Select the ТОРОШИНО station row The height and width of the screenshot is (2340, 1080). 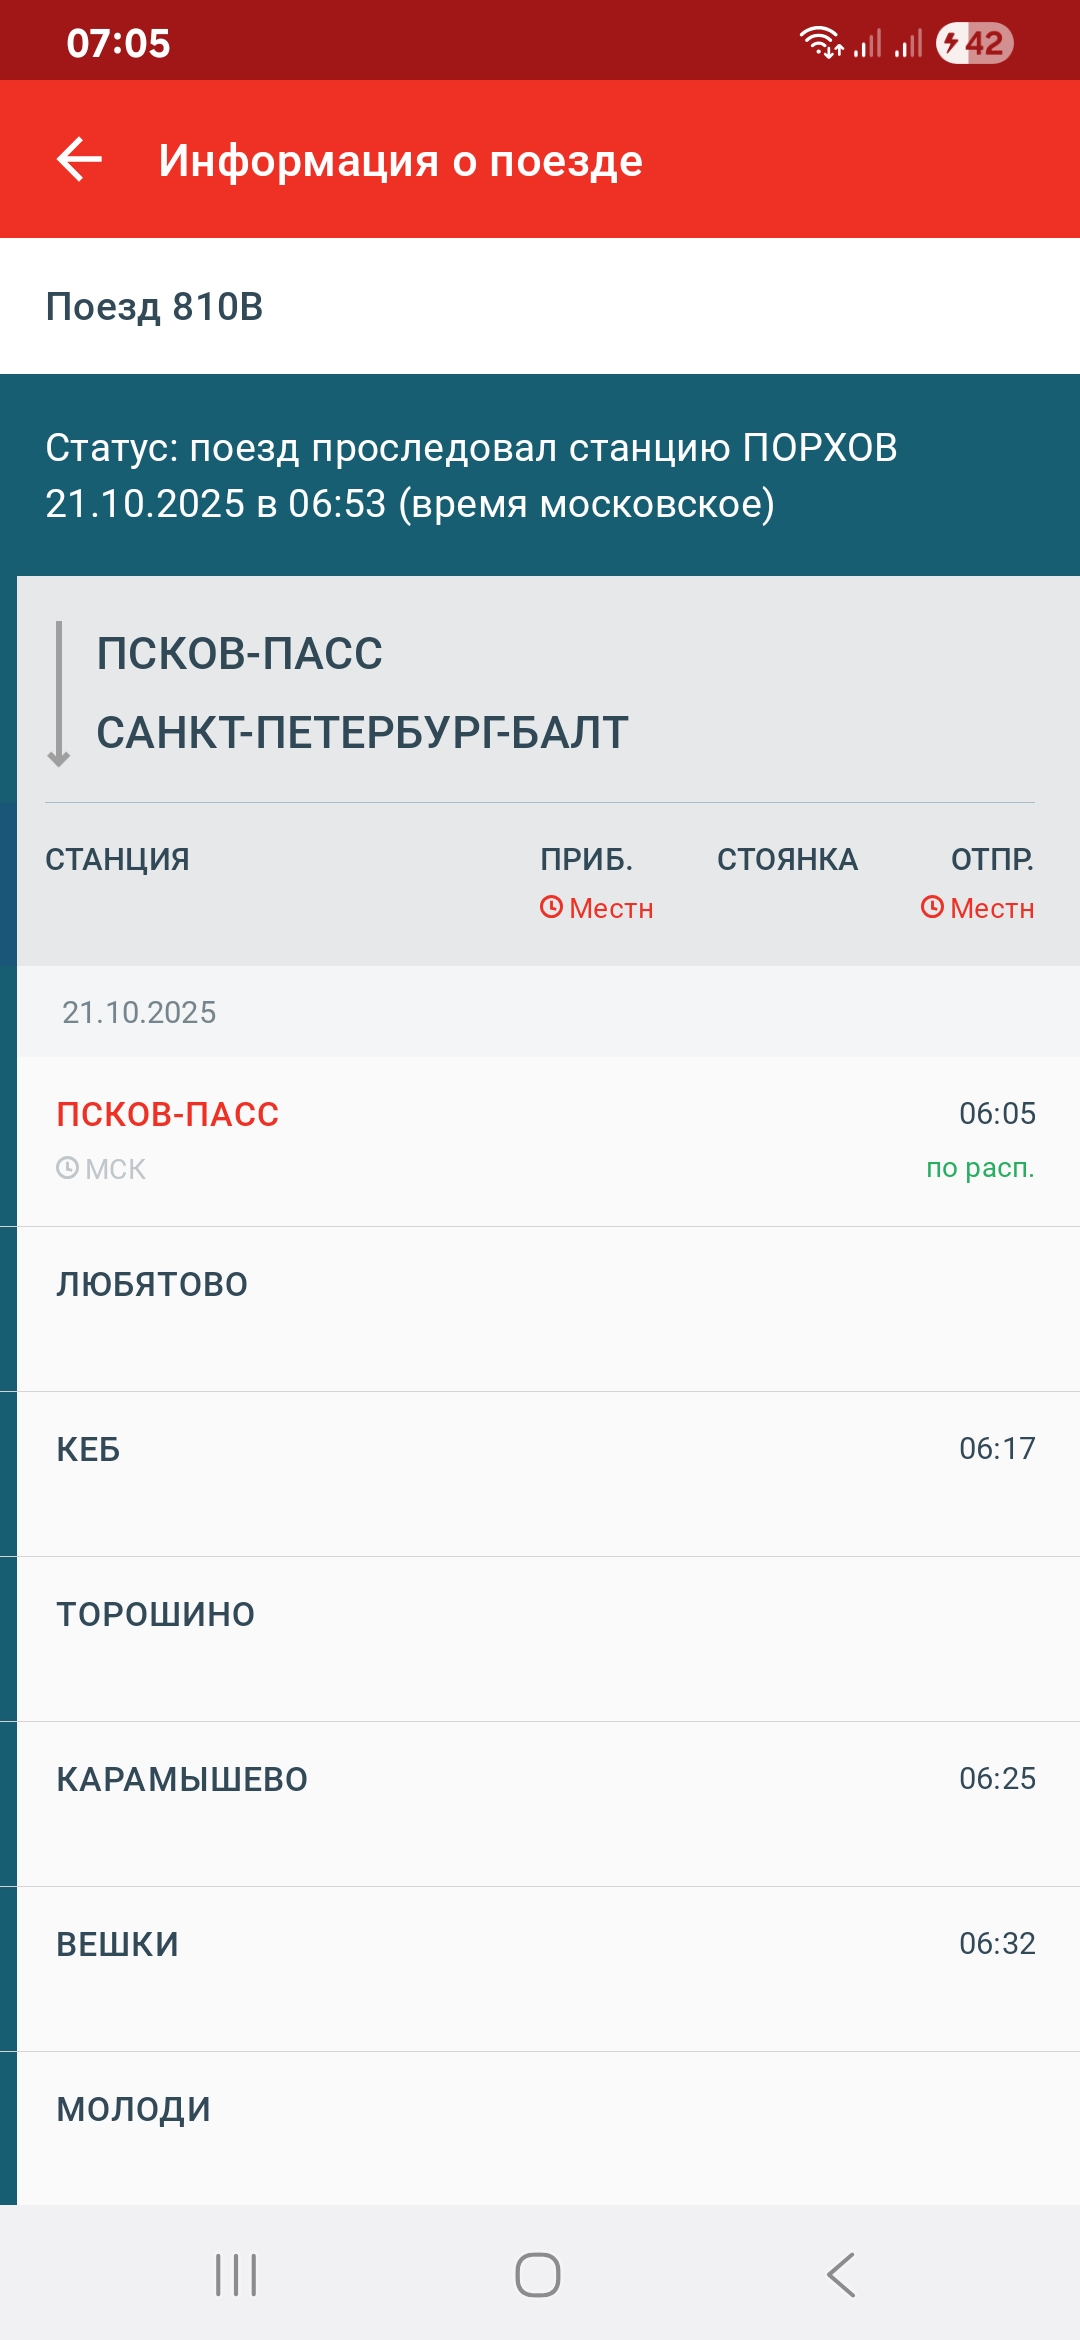click(540, 1638)
